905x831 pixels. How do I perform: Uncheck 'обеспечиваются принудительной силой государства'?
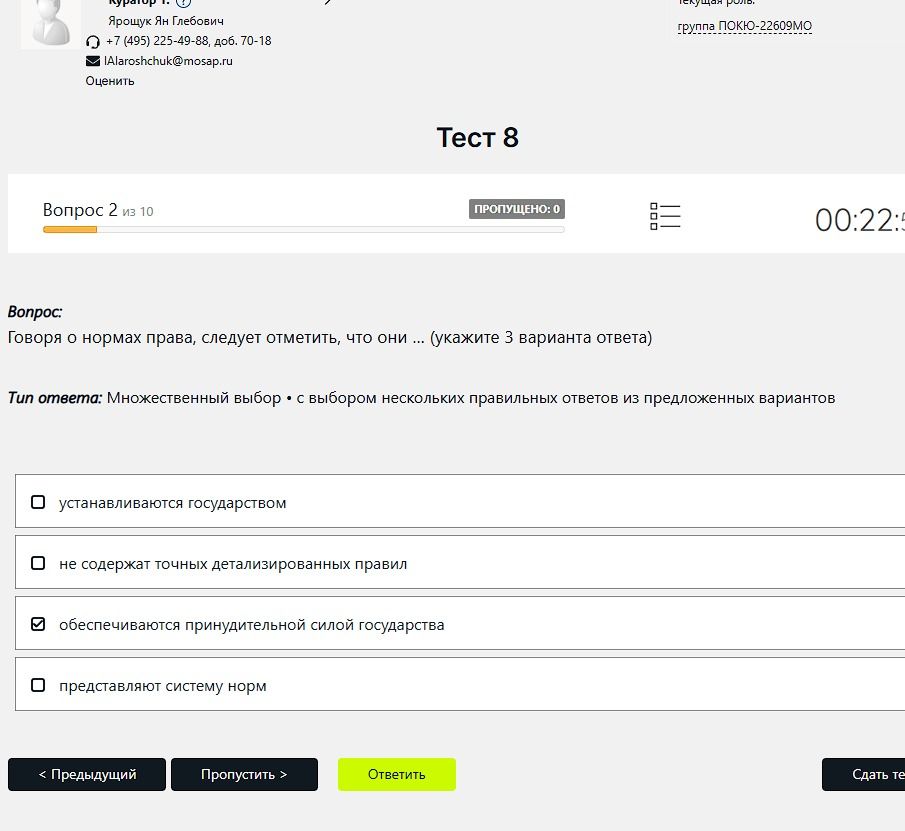(38, 624)
